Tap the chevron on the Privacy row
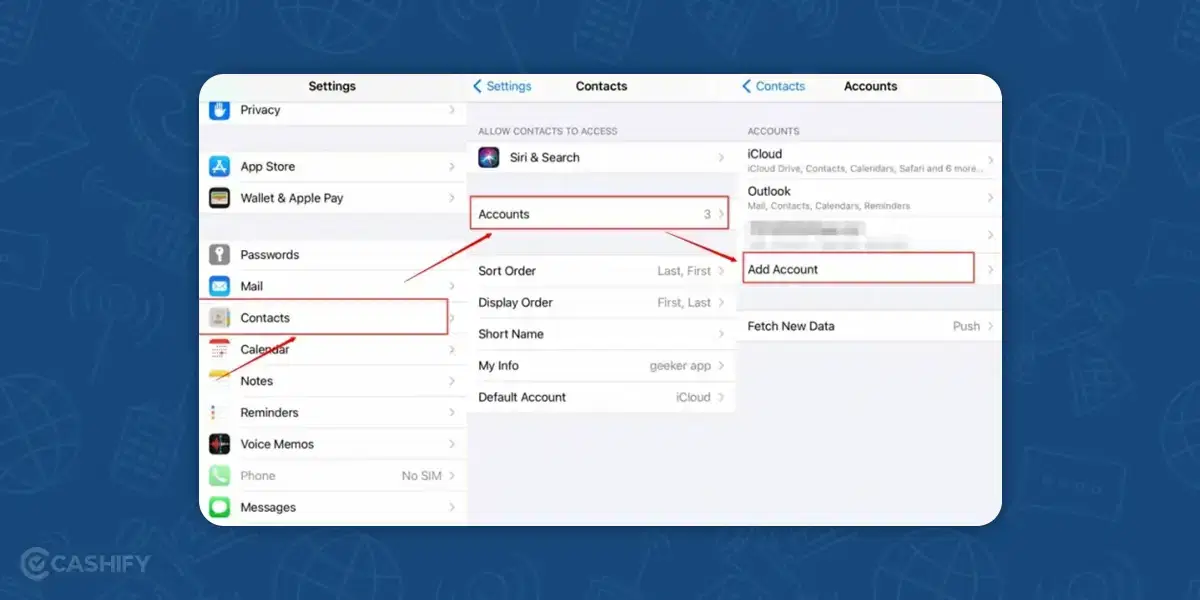Viewport: 1200px width, 600px height. (452, 110)
